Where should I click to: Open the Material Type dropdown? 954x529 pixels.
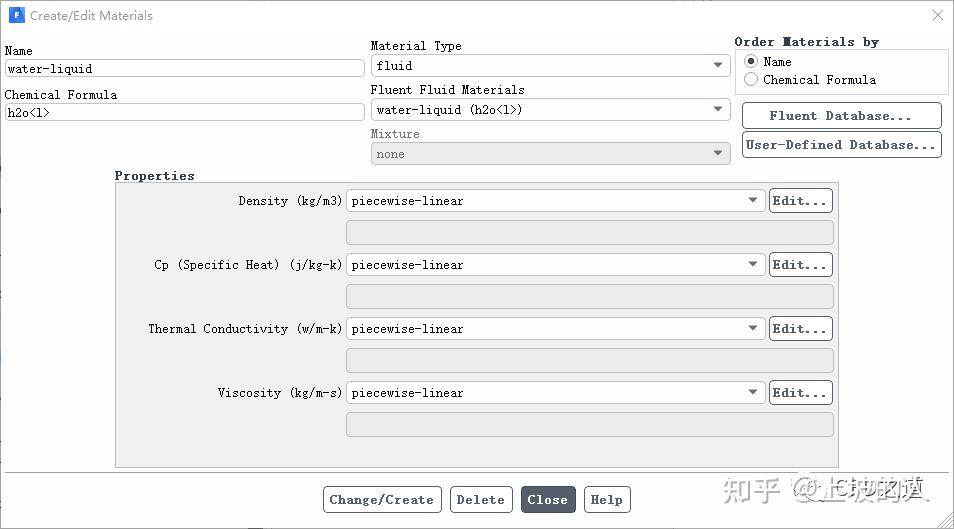pos(551,66)
